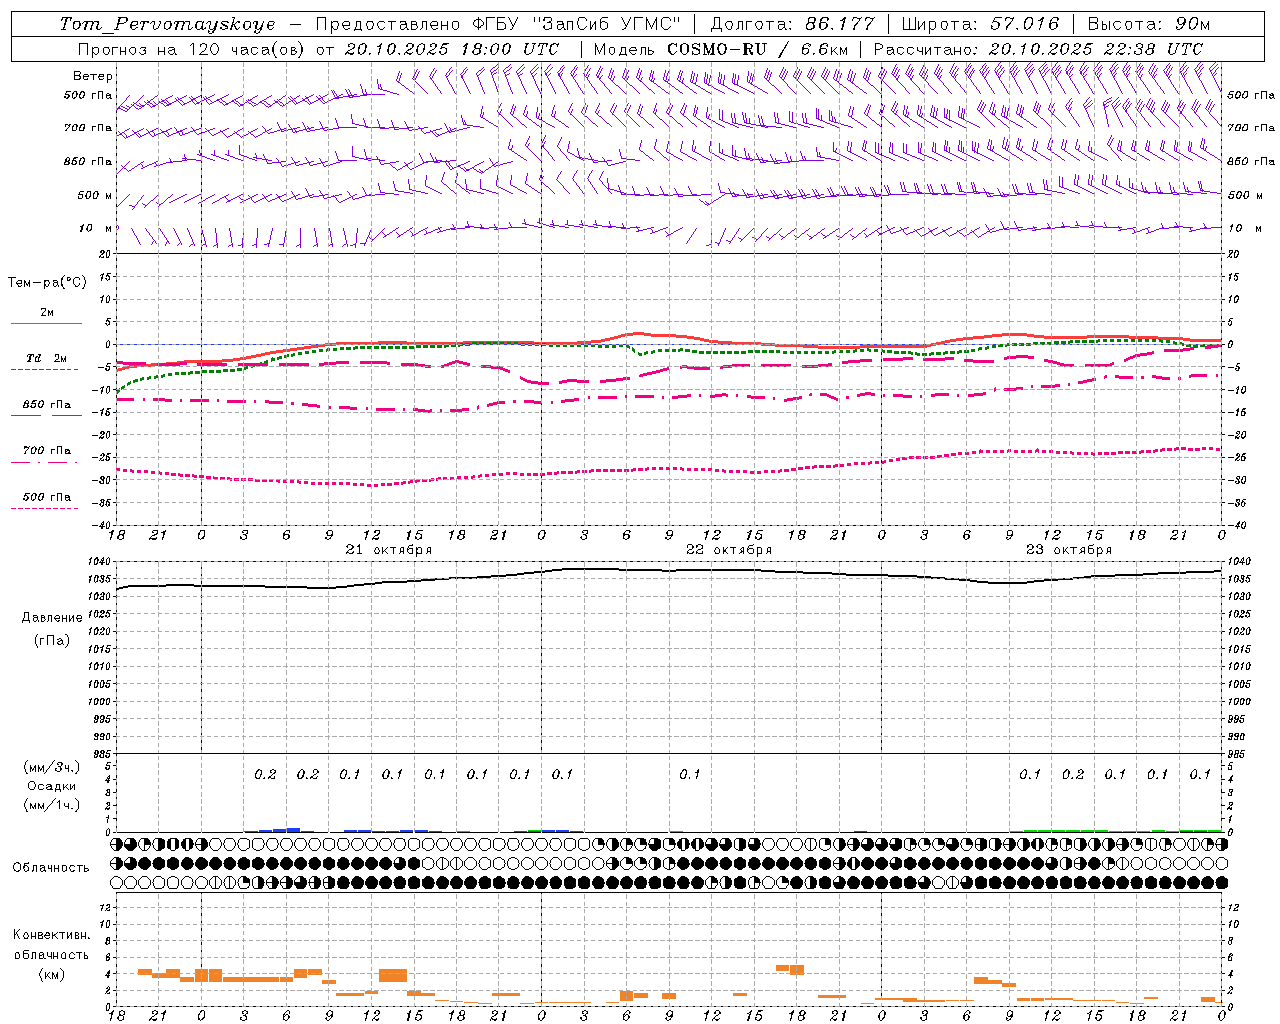
Task: Click the "21 октября" date label
Action: click(x=389, y=550)
